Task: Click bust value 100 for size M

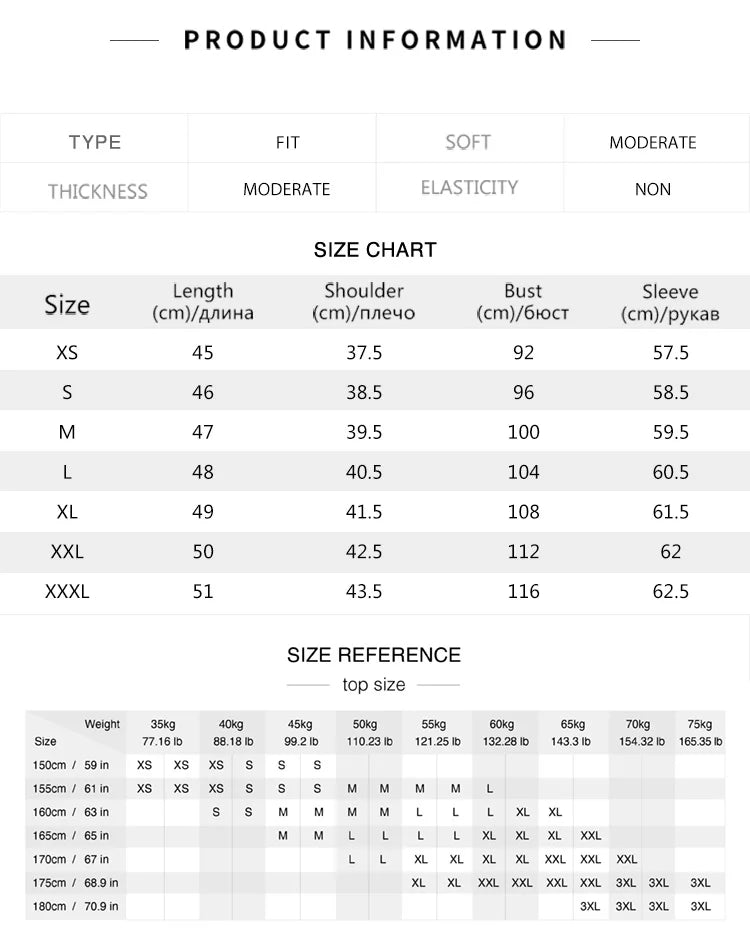Action: (x=523, y=432)
